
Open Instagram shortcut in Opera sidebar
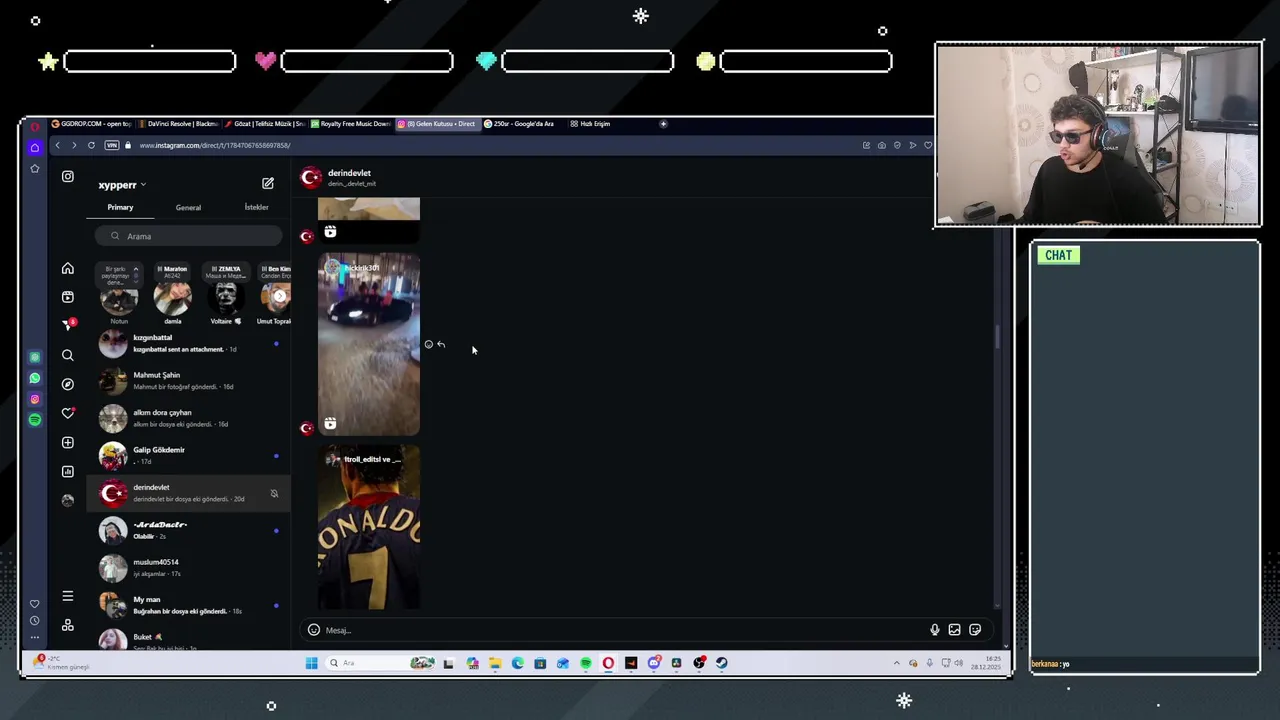35,399
